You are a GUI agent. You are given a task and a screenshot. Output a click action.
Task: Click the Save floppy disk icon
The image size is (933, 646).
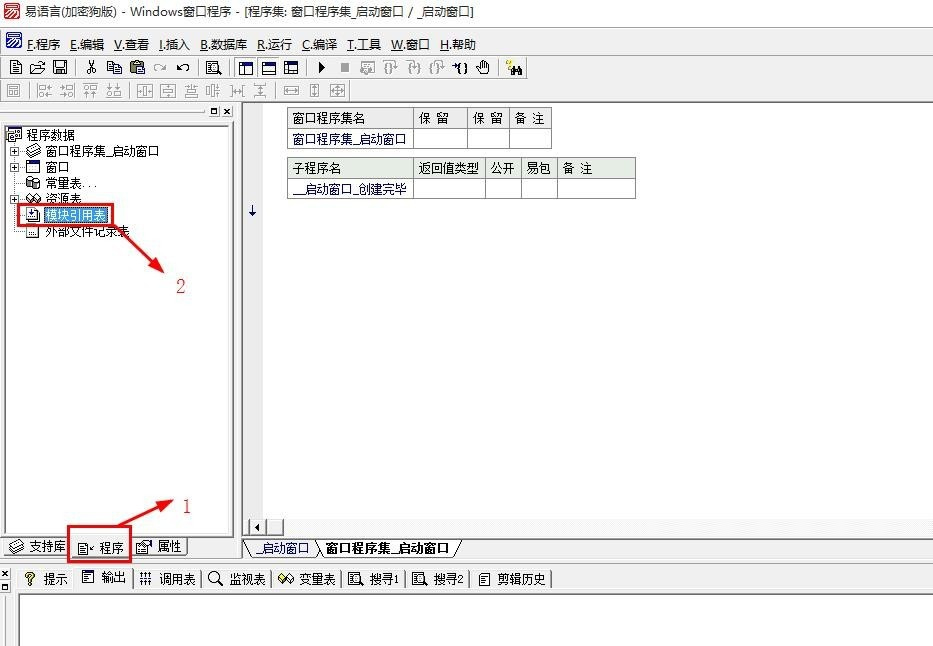(x=60, y=68)
